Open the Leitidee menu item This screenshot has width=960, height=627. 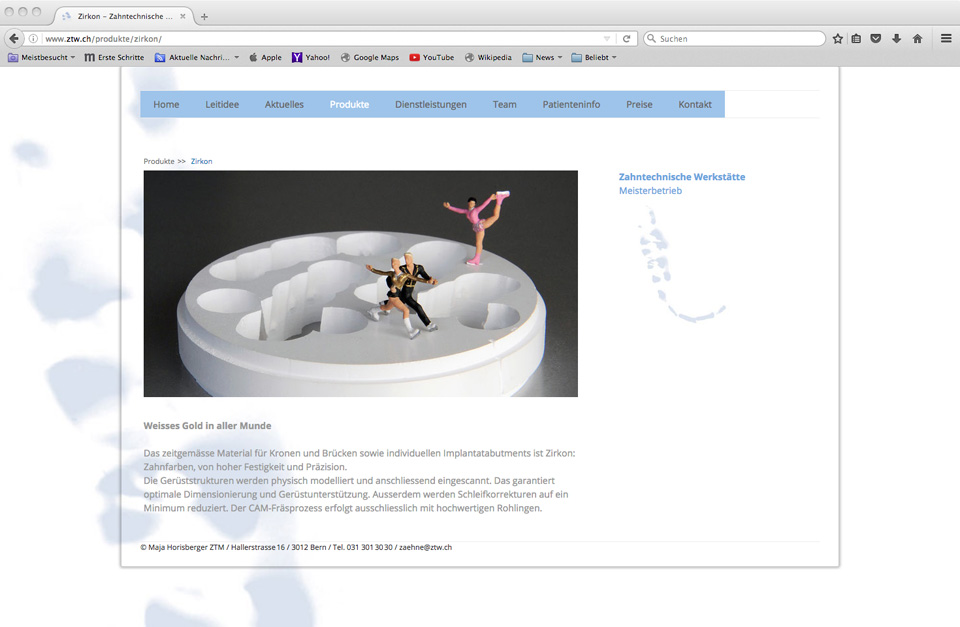(222, 104)
